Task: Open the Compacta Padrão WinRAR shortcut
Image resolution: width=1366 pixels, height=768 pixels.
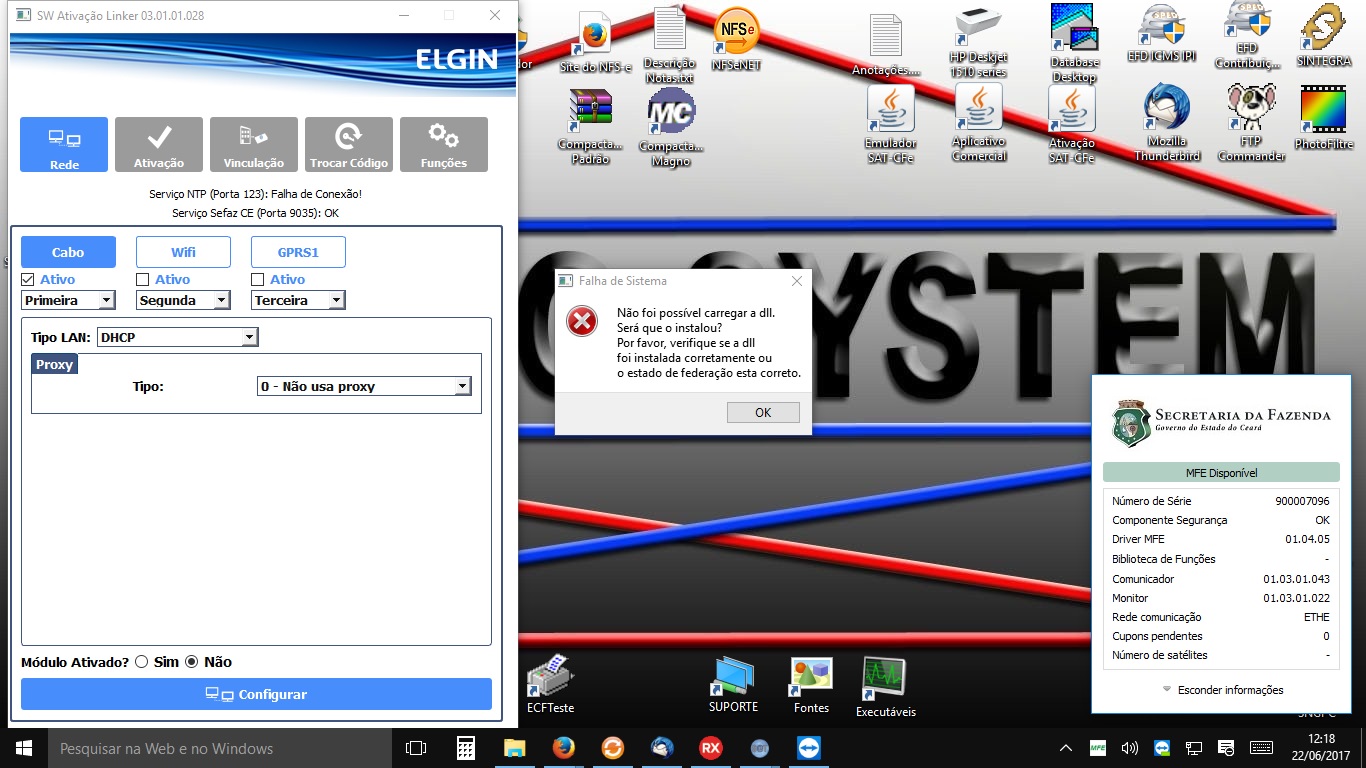Action: [590, 127]
